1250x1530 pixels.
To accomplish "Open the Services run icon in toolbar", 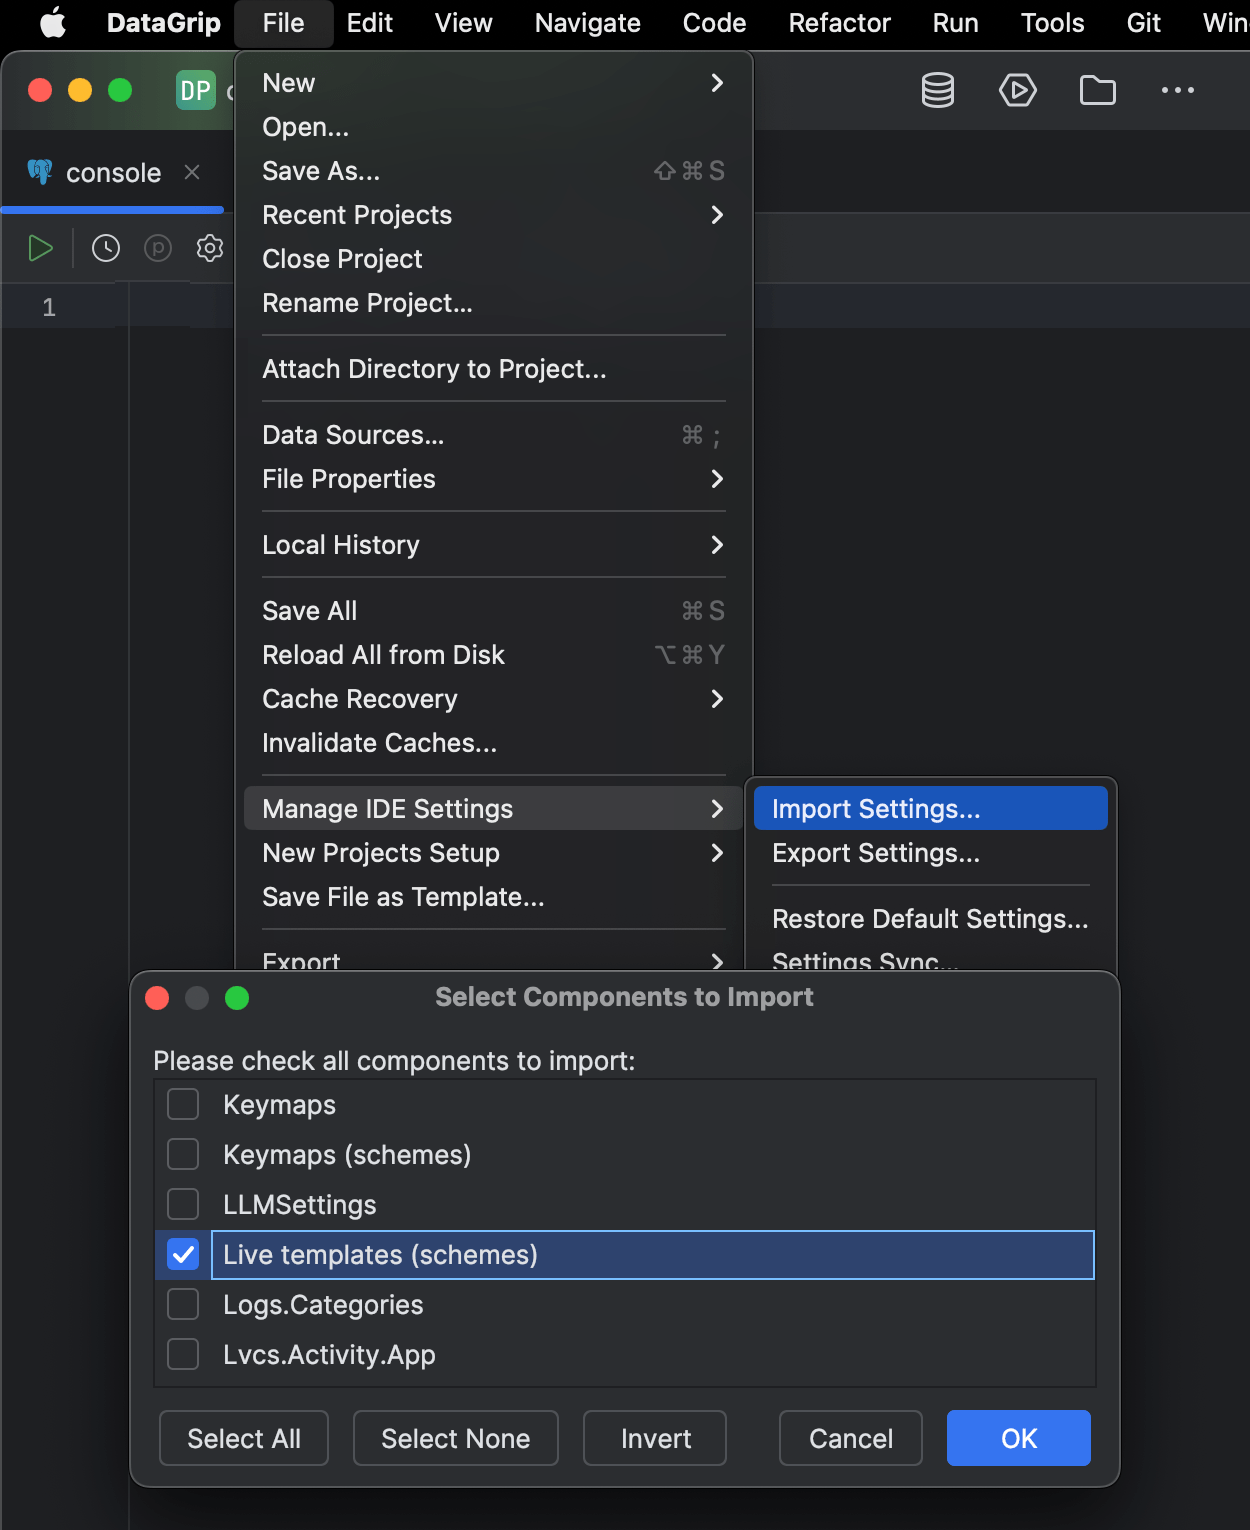I will point(1018,91).
